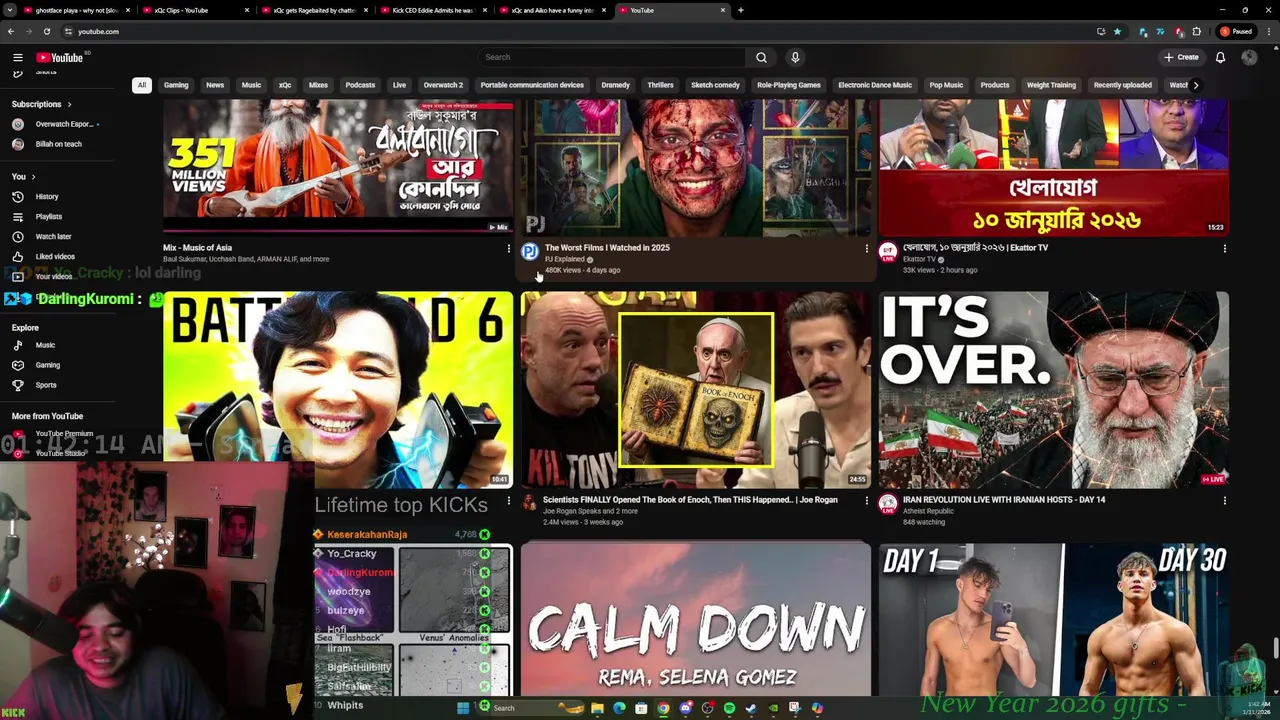Open a new browser tab
Image resolution: width=1280 pixels, height=720 pixels.
point(740,10)
